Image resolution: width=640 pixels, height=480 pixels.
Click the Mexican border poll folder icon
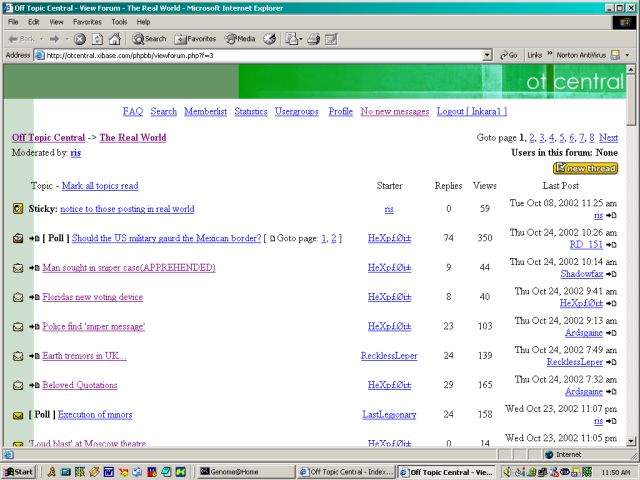[18, 238]
